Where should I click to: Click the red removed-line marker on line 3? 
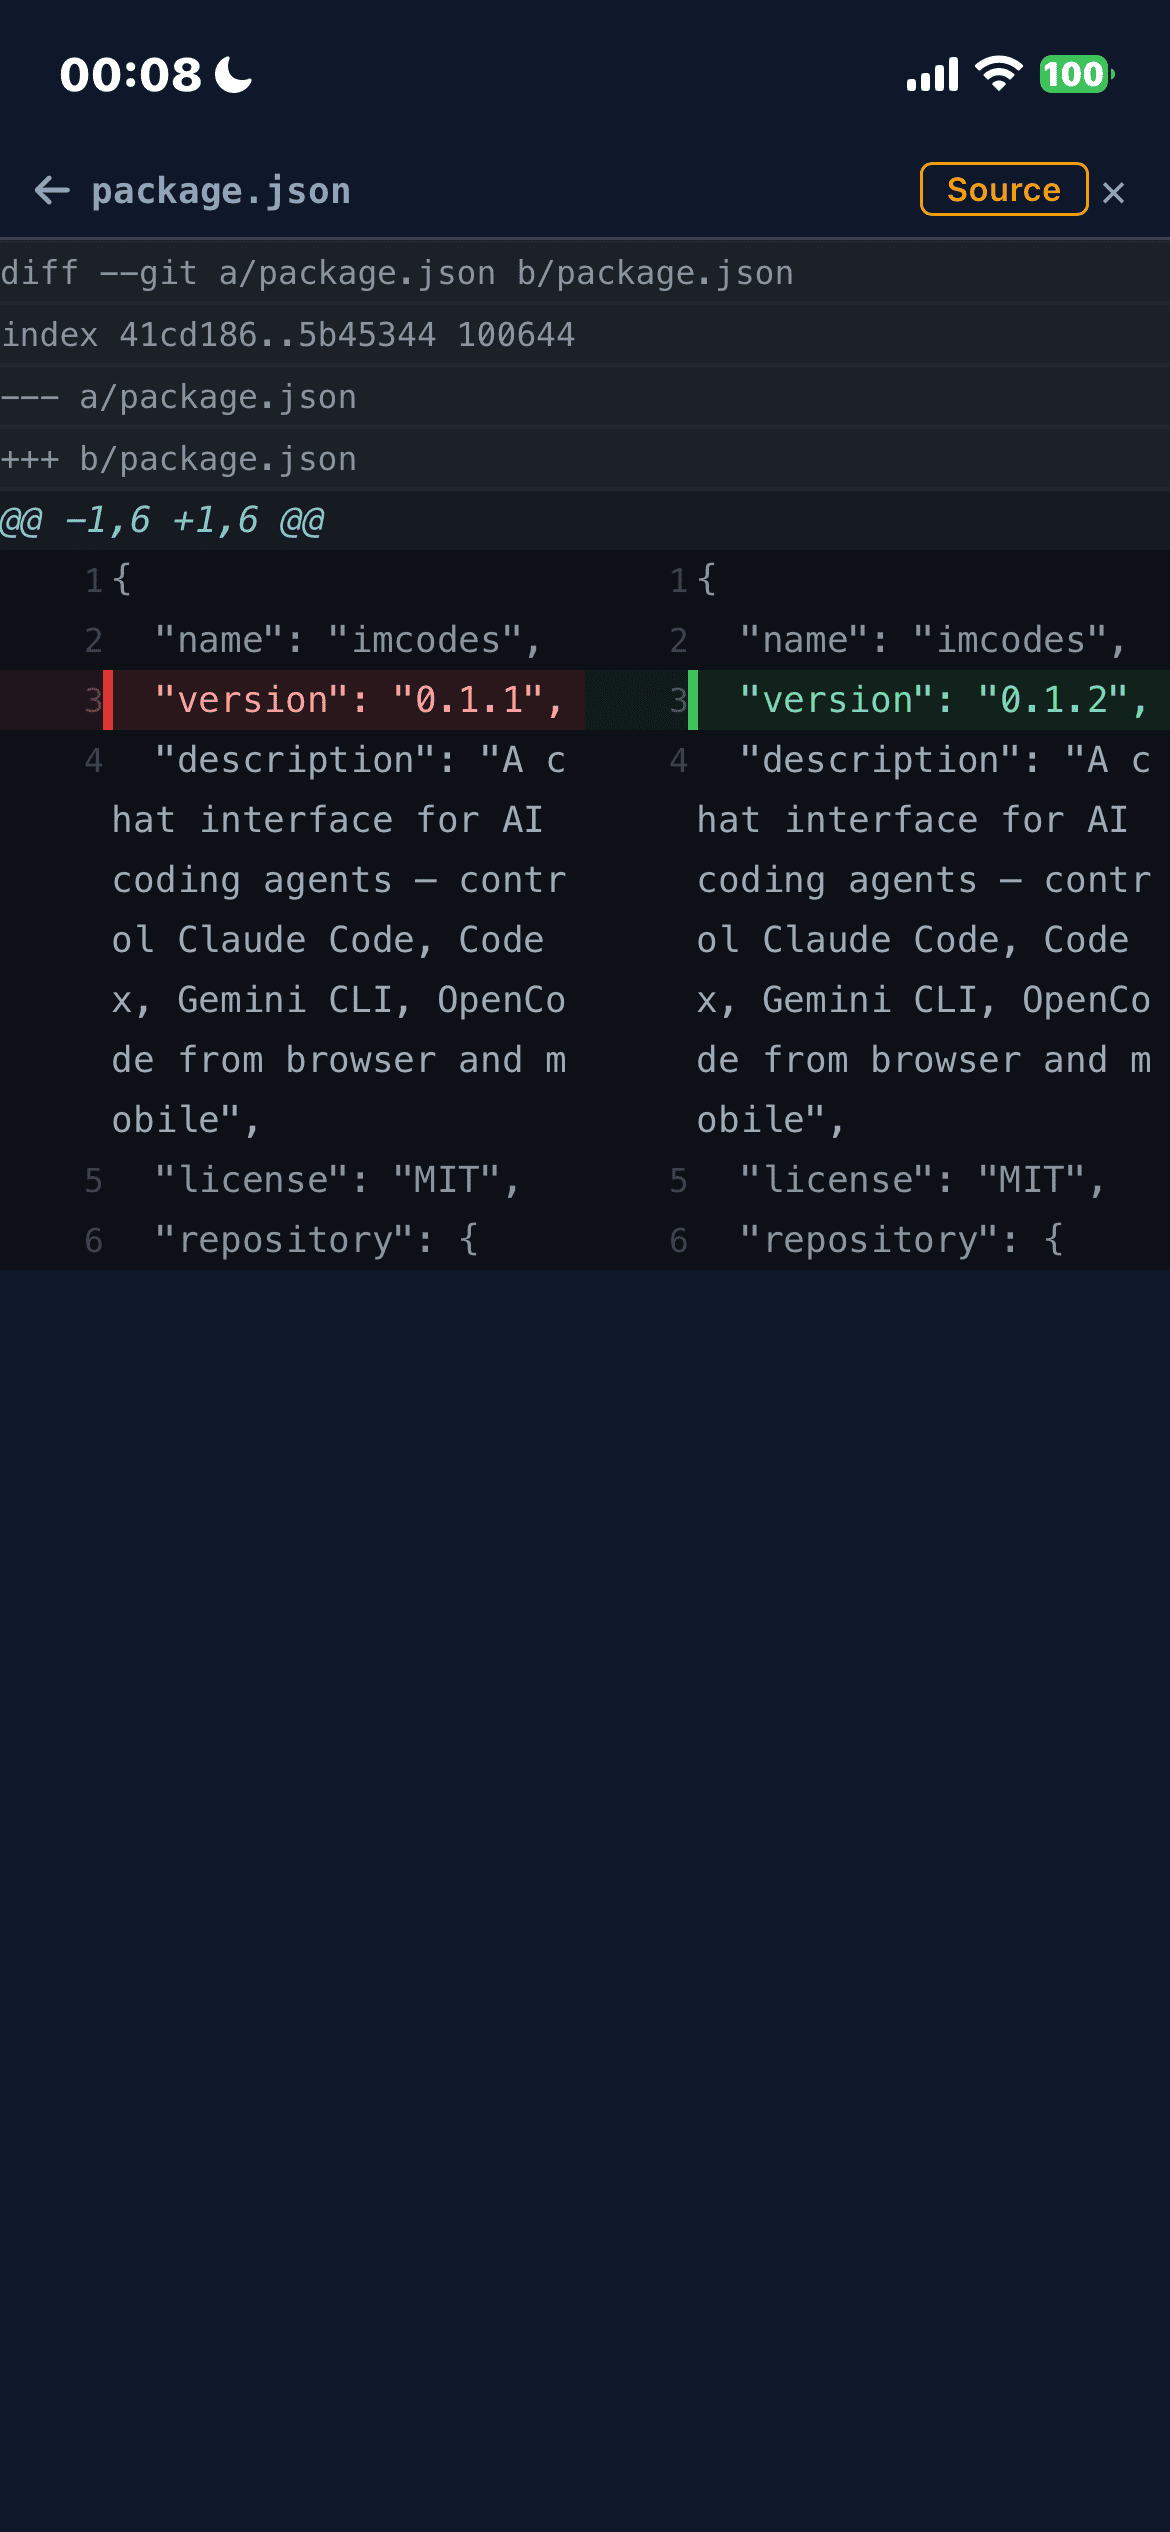(x=108, y=700)
